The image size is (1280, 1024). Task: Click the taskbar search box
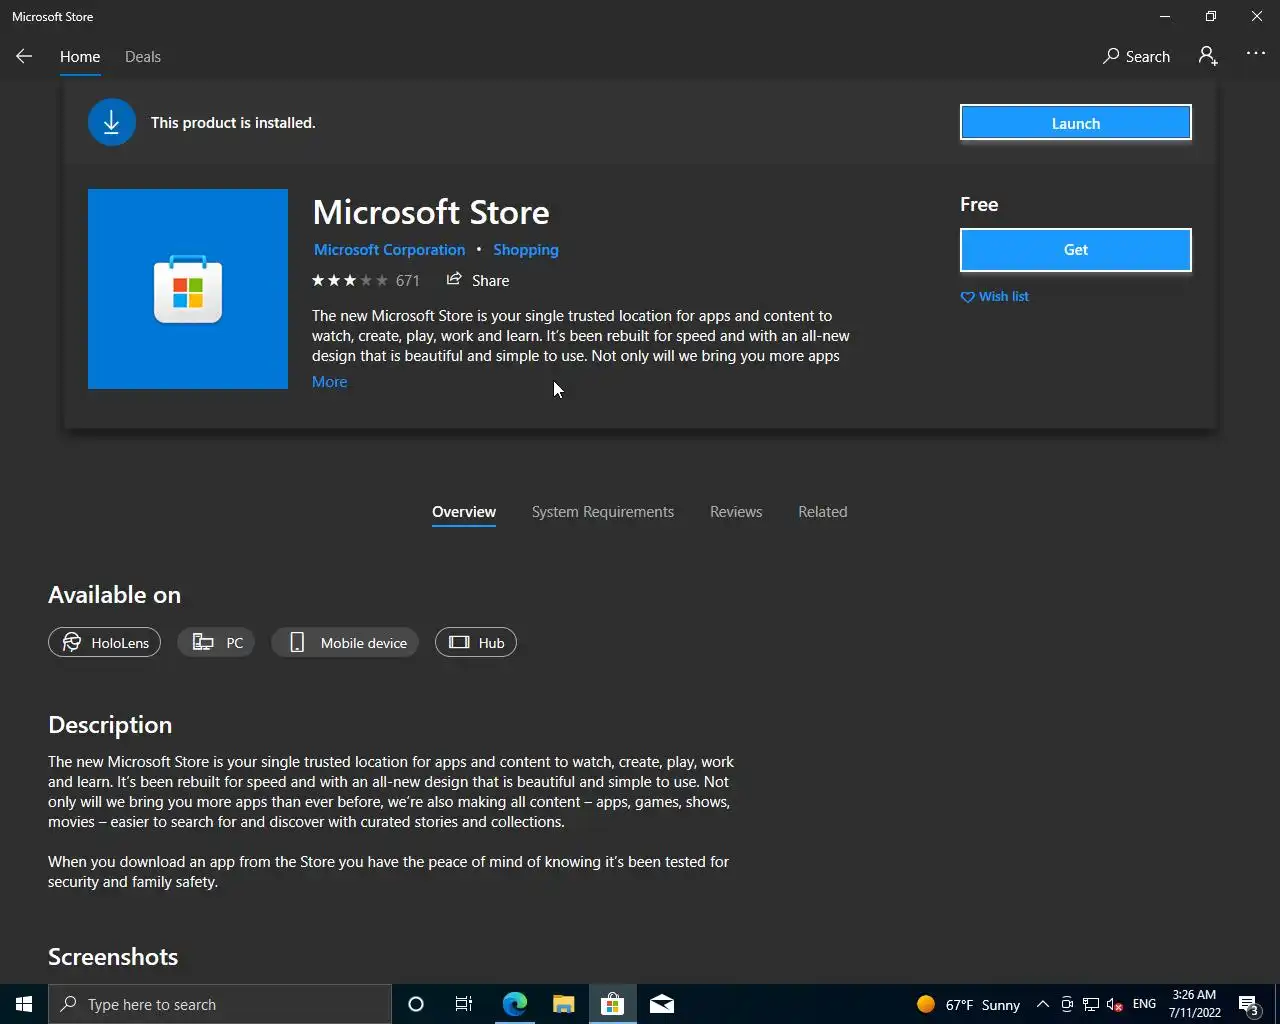[x=220, y=1004]
